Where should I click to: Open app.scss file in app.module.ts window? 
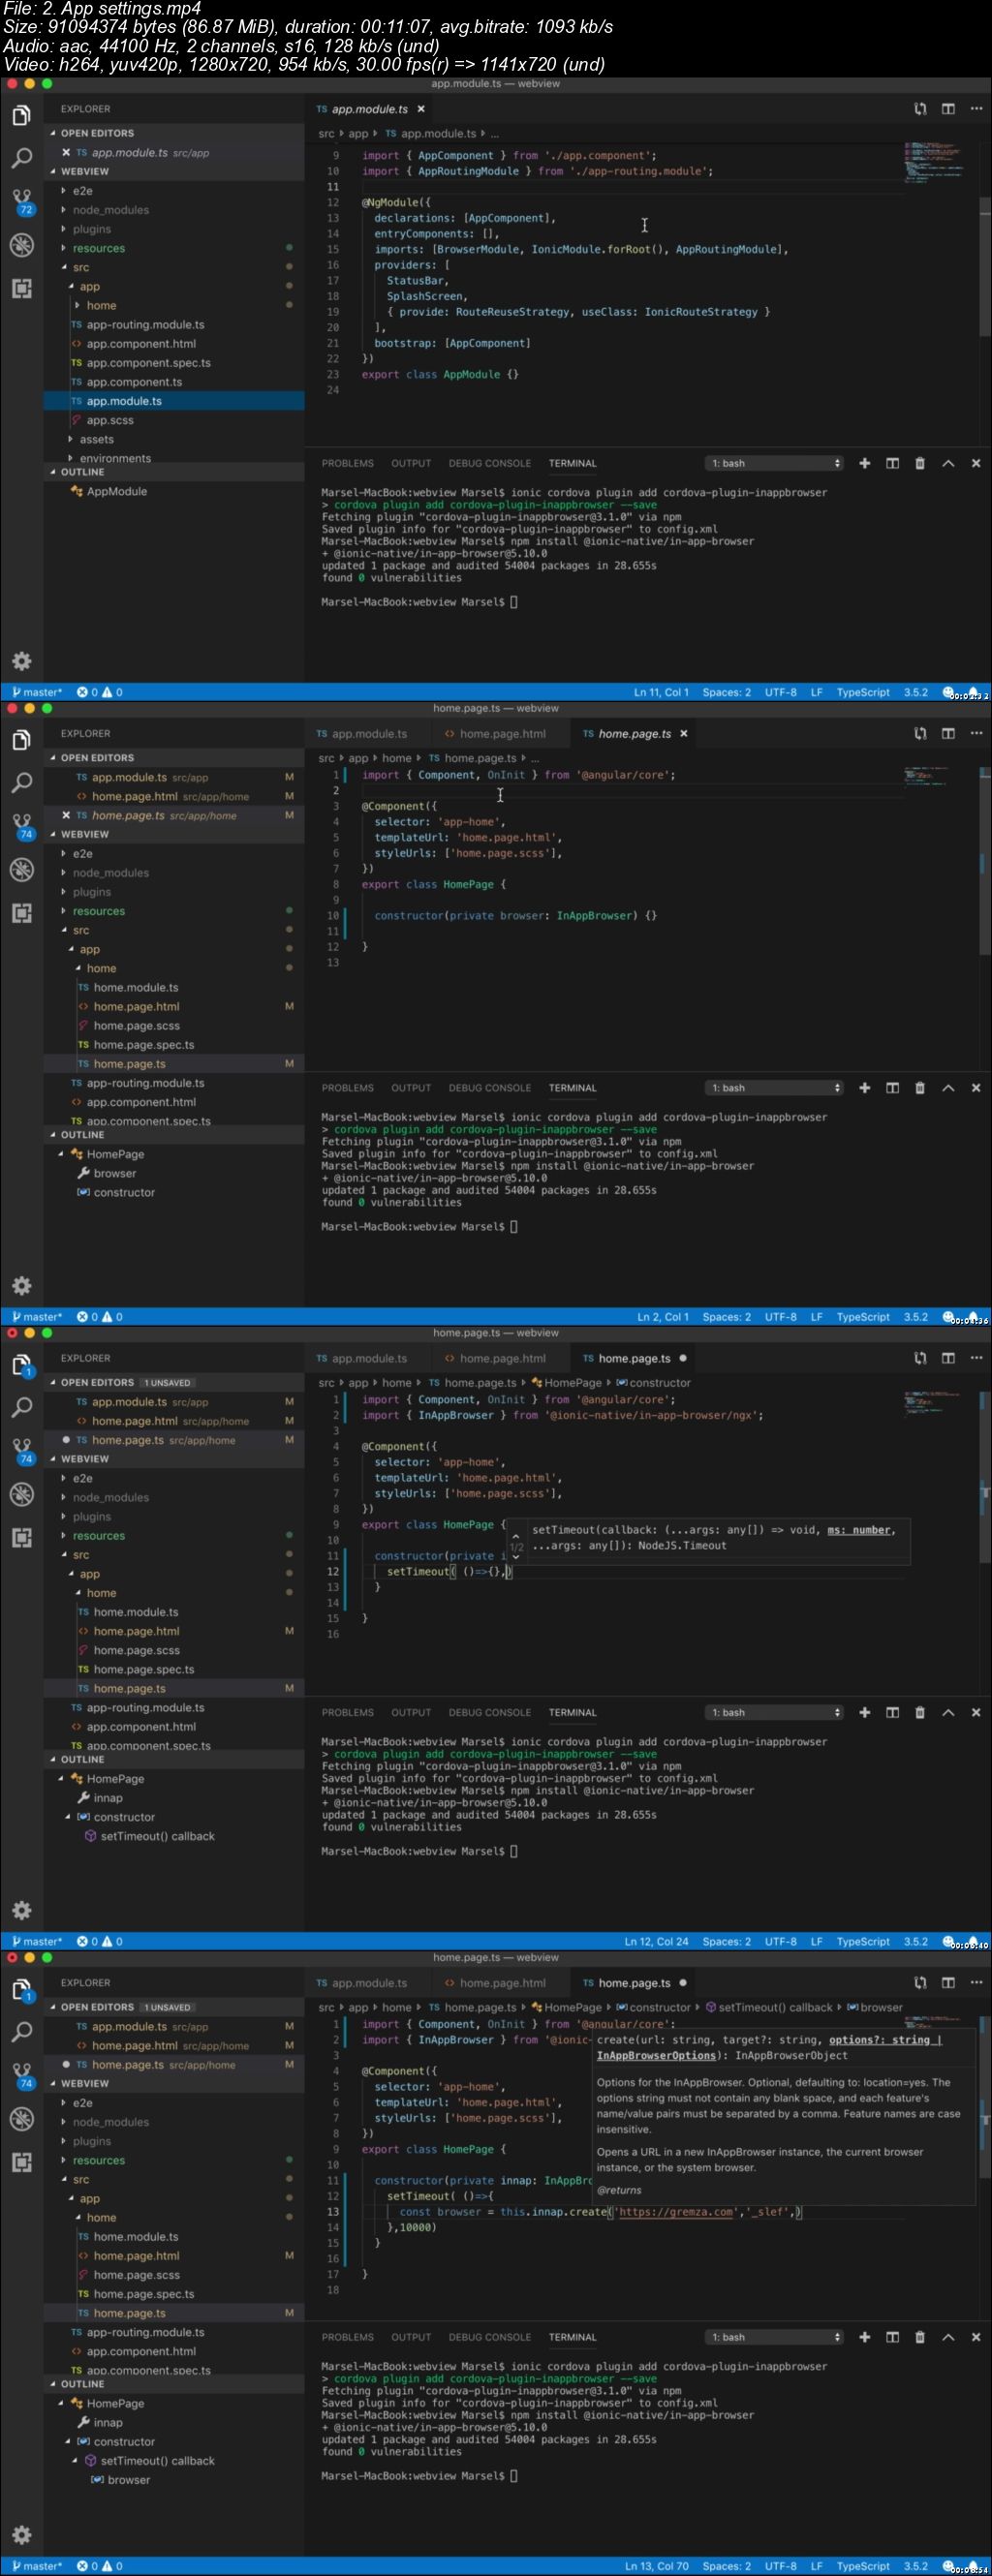pyautogui.click(x=110, y=420)
